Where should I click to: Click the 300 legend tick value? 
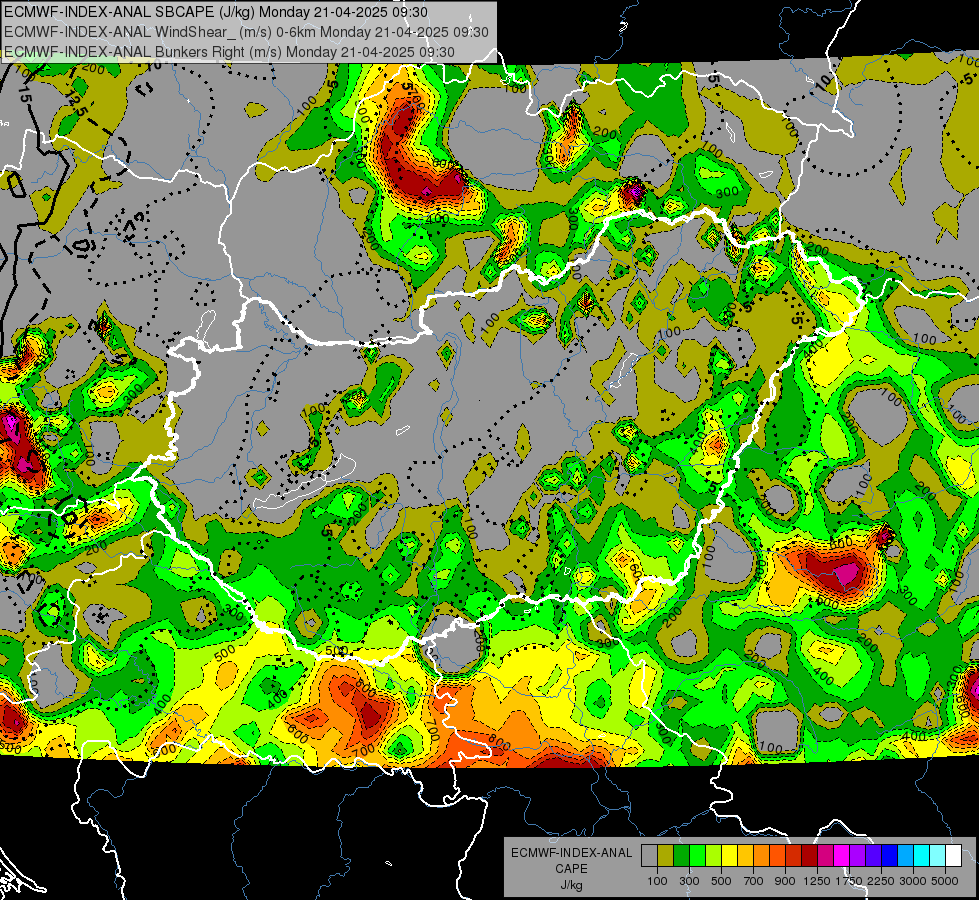tap(689, 881)
